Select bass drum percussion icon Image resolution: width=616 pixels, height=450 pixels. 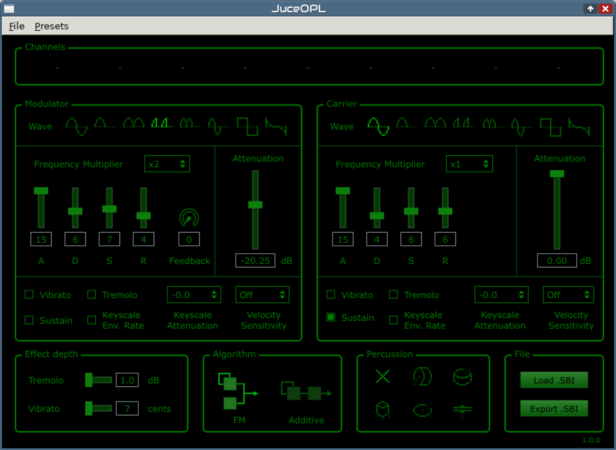click(x=422, y=377)
